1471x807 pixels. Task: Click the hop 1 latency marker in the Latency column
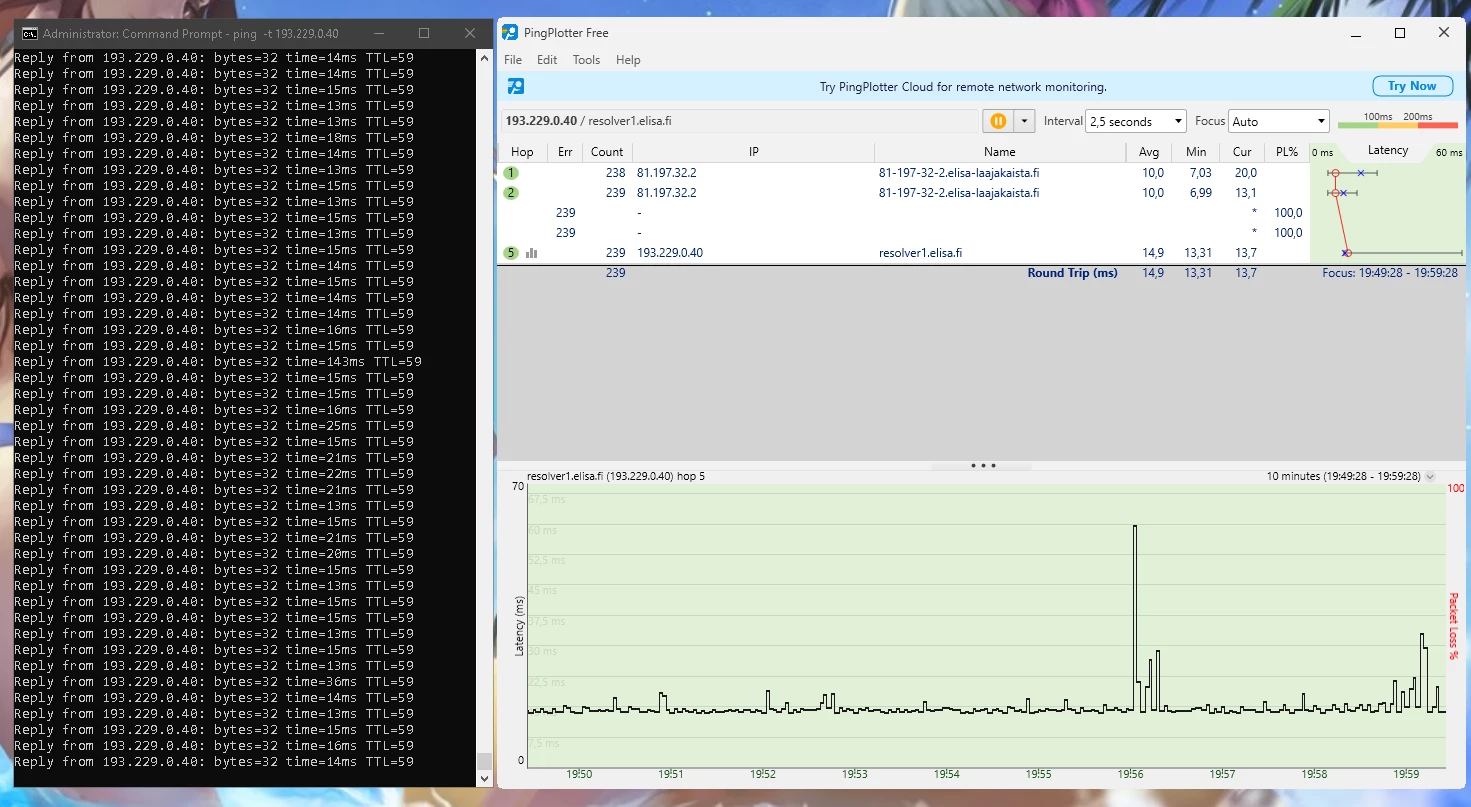(x=1334, y=173)
